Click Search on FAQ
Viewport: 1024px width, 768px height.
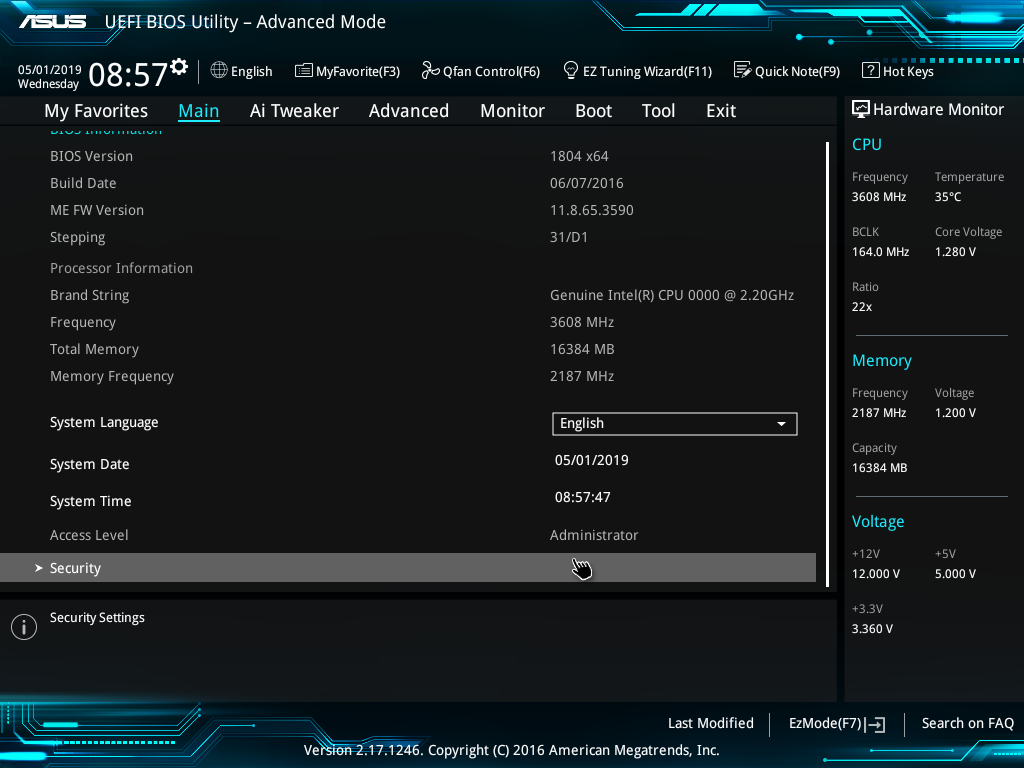coord(967,723)
